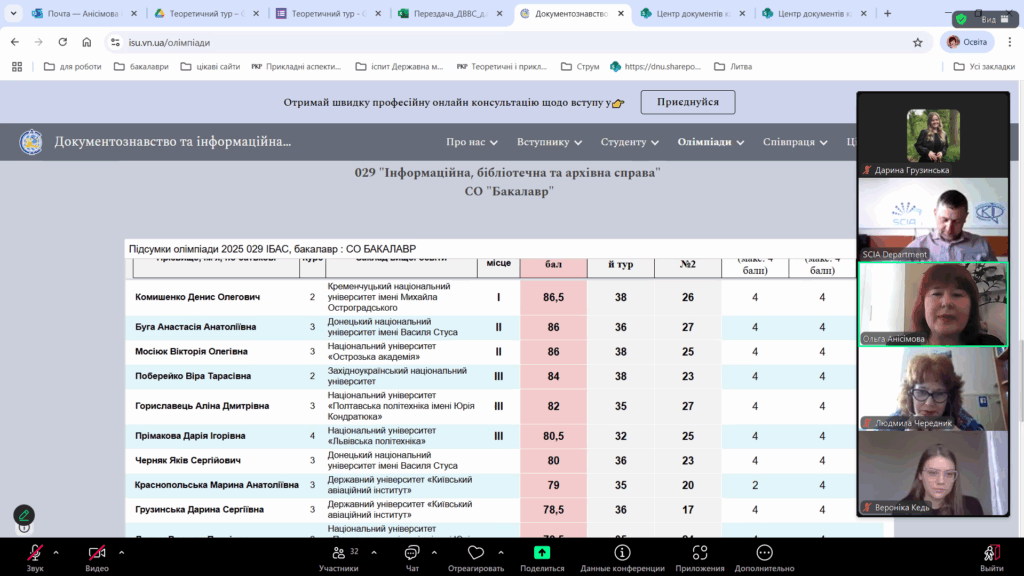Open the browser home page

point(87,42)
